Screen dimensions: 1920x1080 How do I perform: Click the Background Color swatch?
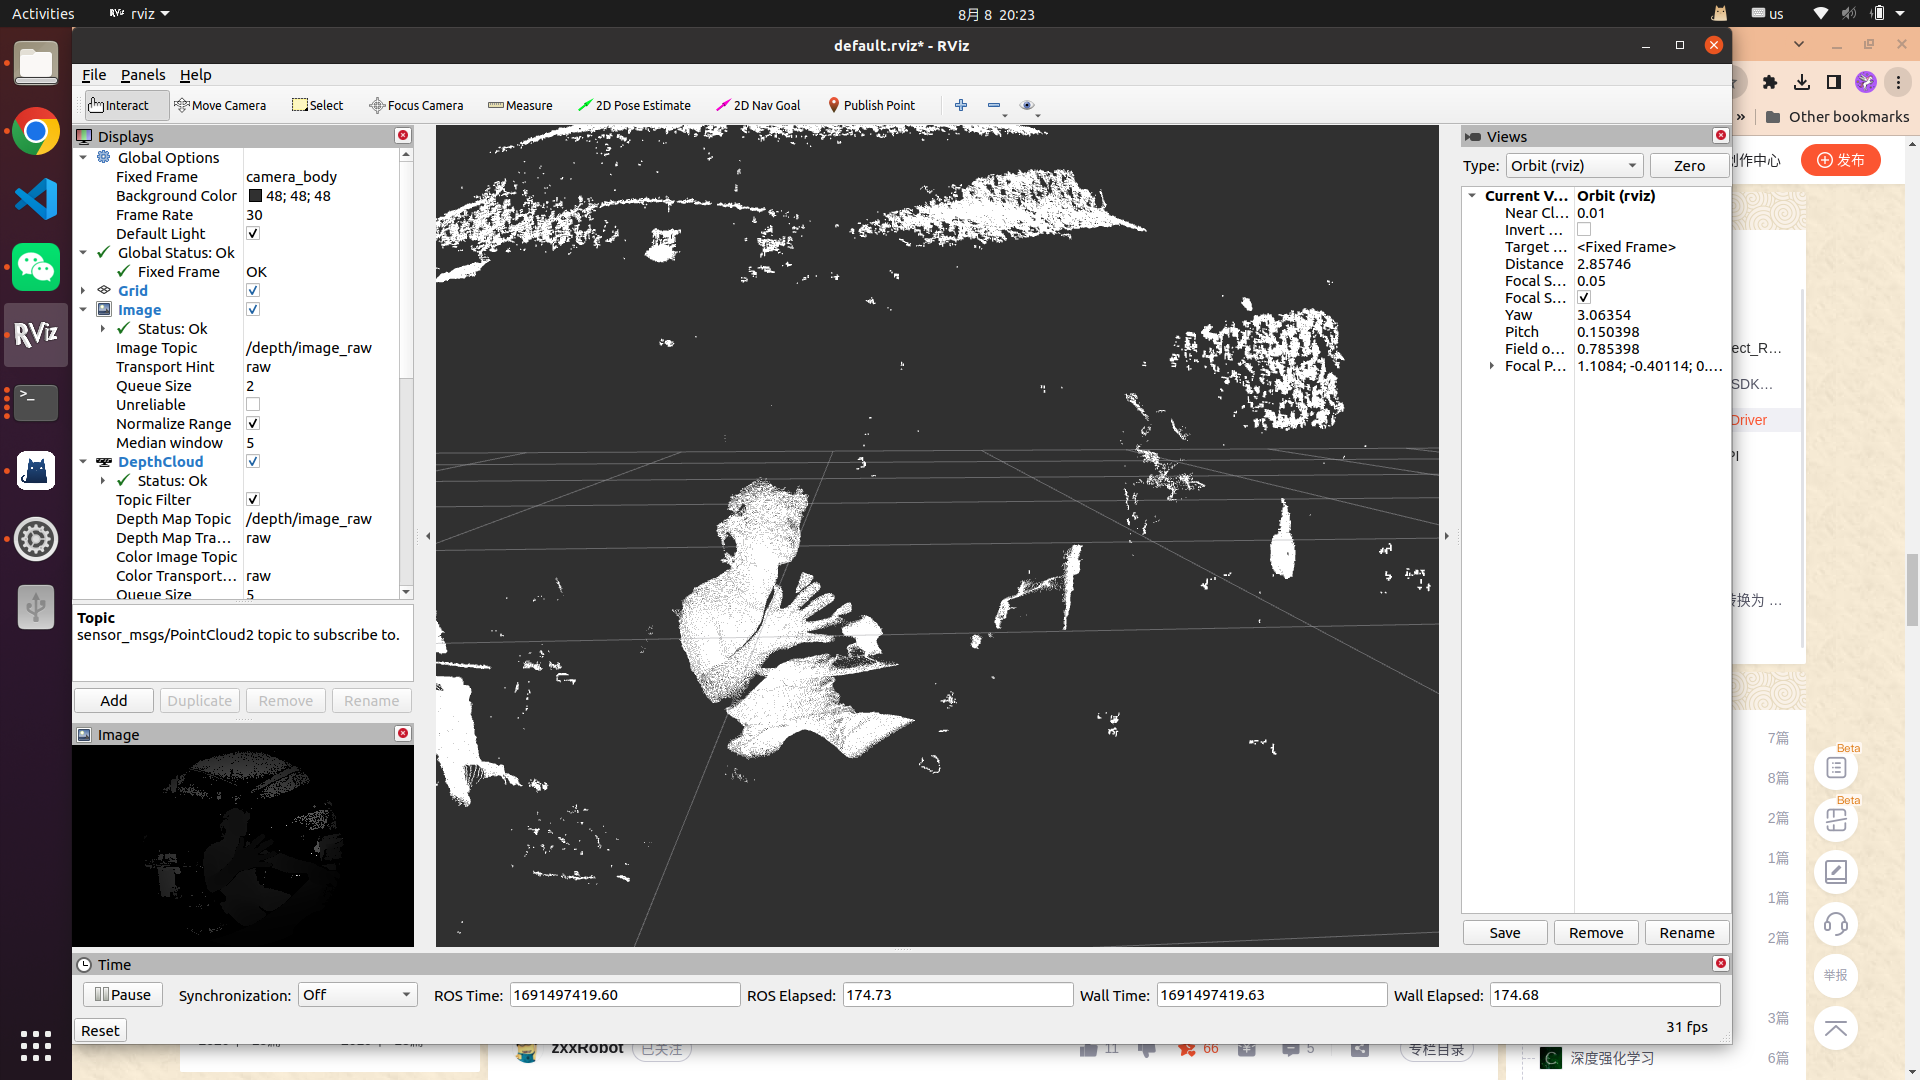pos(255,196)
